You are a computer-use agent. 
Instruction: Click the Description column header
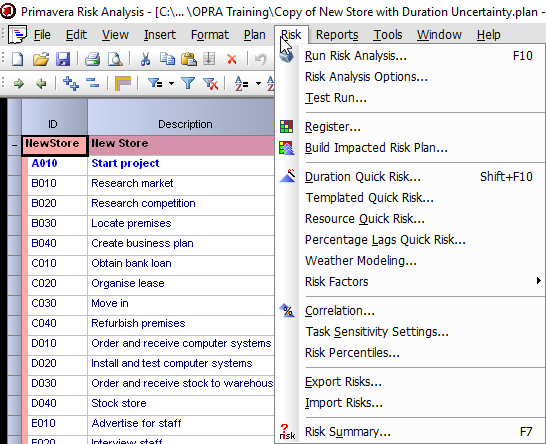point(181,117)
